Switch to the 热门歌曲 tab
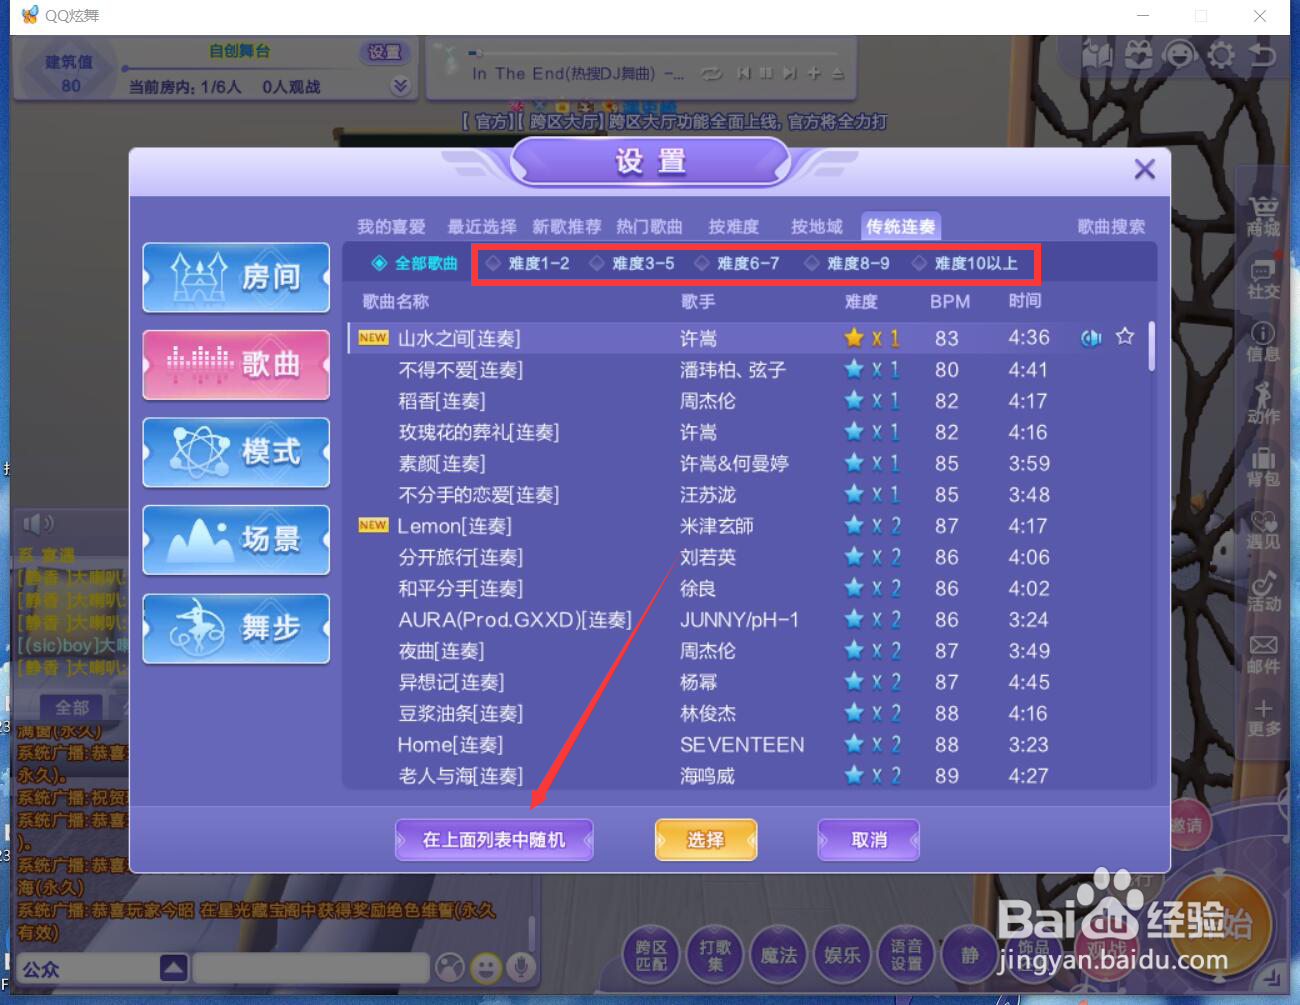 point(649,227)
